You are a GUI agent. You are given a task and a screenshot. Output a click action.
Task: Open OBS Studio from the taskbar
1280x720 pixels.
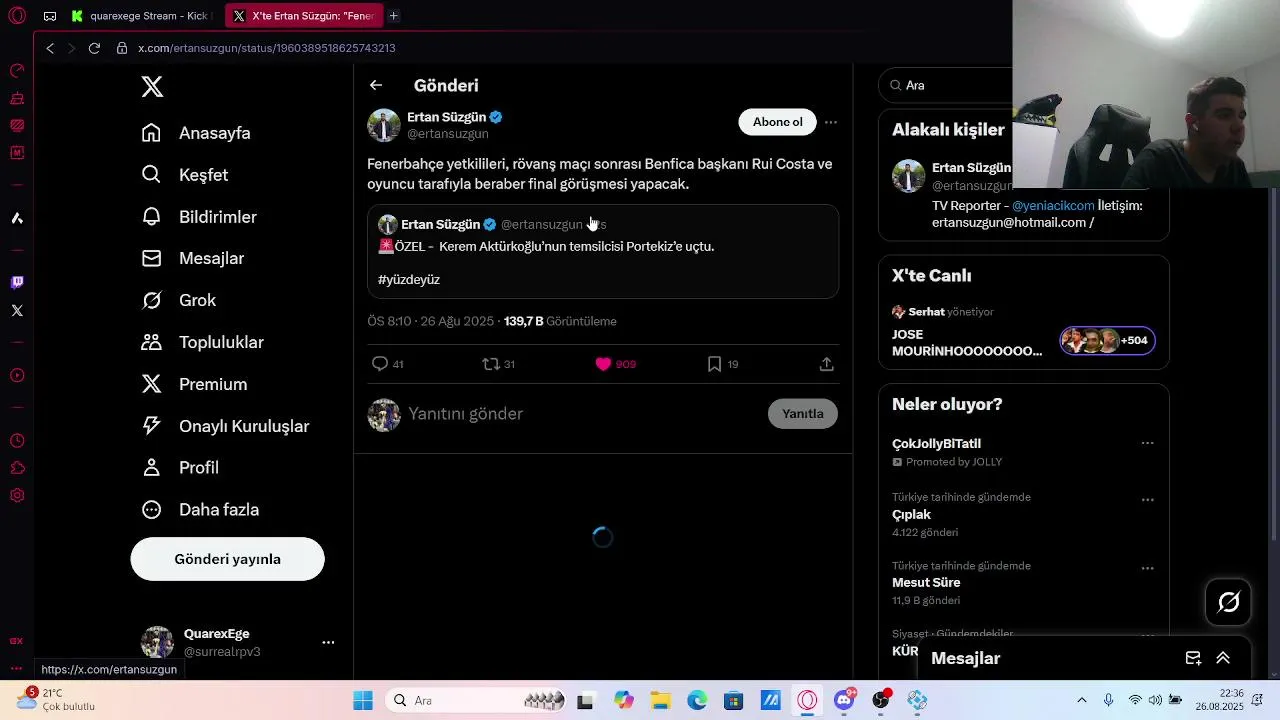click(881, 701)
